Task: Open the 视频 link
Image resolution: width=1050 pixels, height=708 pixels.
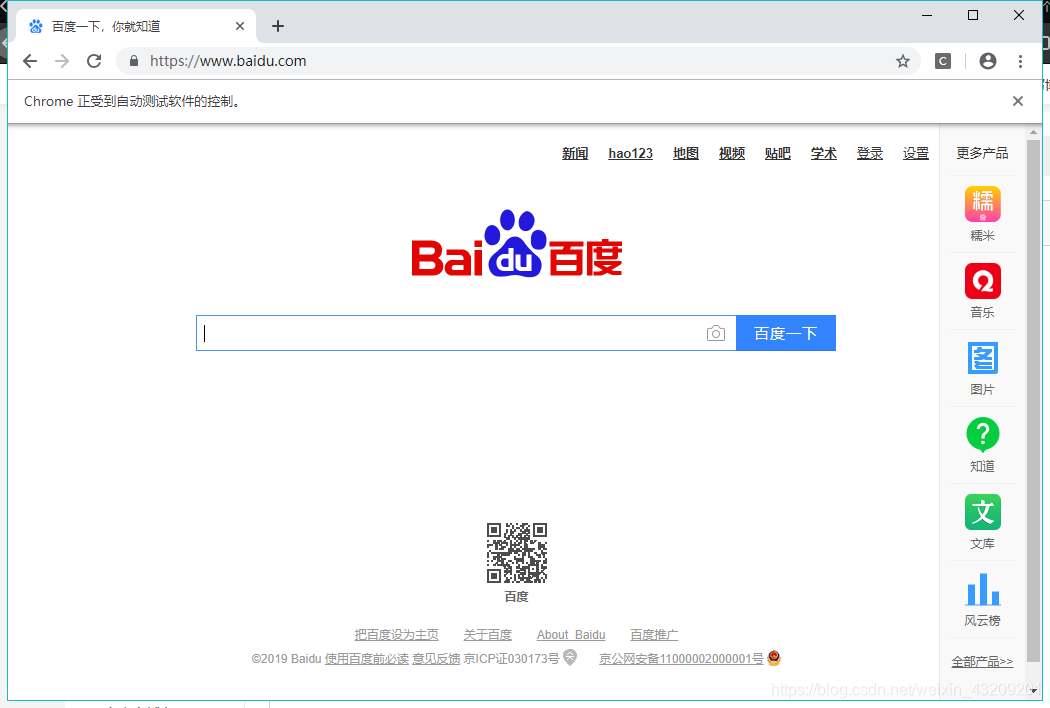Action: [732, 153]
